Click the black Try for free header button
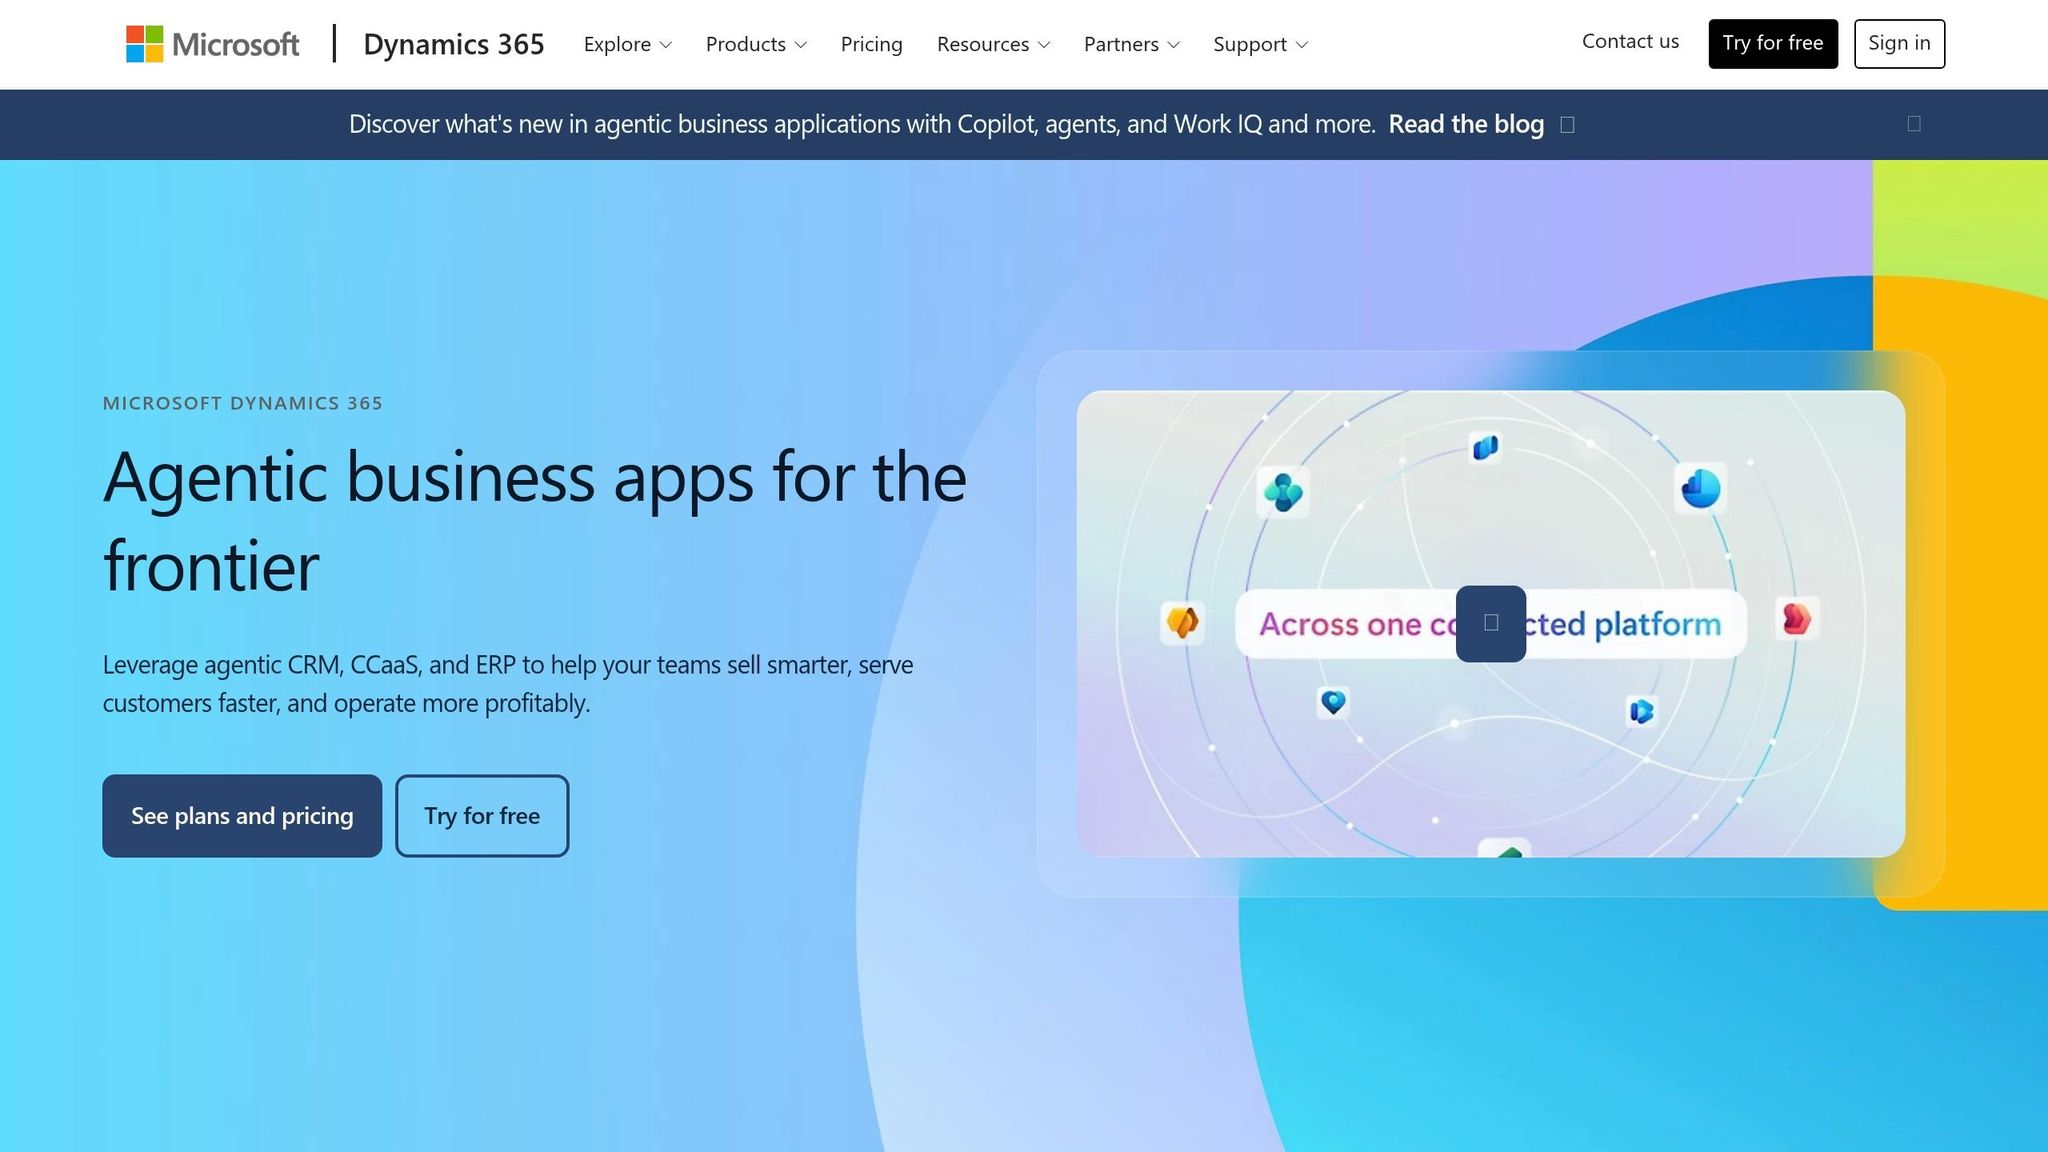The height and width of the screenshot is (1152, 2048). pyautogui.click(x=1773, y=43)
